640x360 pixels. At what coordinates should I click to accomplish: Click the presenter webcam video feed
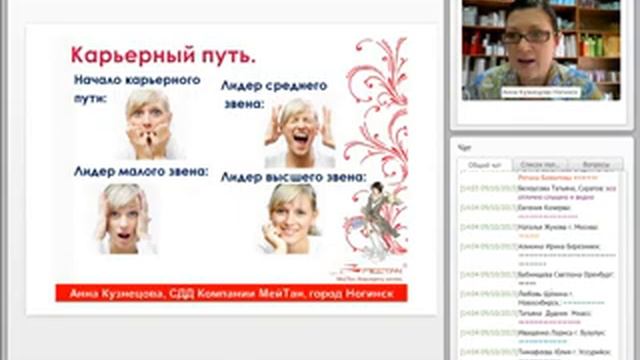(541, 50)
